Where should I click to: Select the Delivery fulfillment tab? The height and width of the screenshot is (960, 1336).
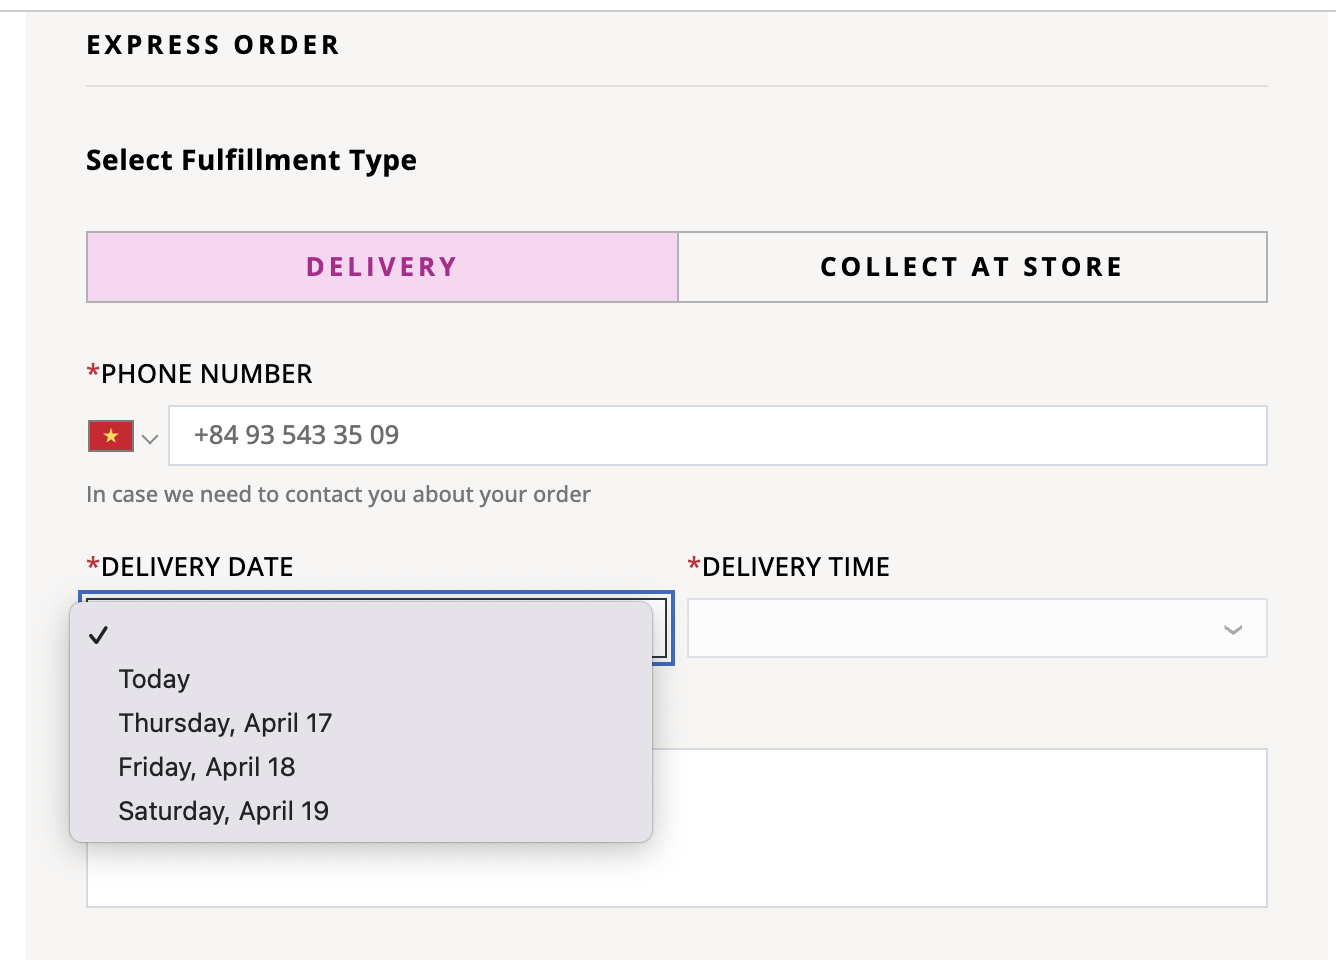coord(382,267)
